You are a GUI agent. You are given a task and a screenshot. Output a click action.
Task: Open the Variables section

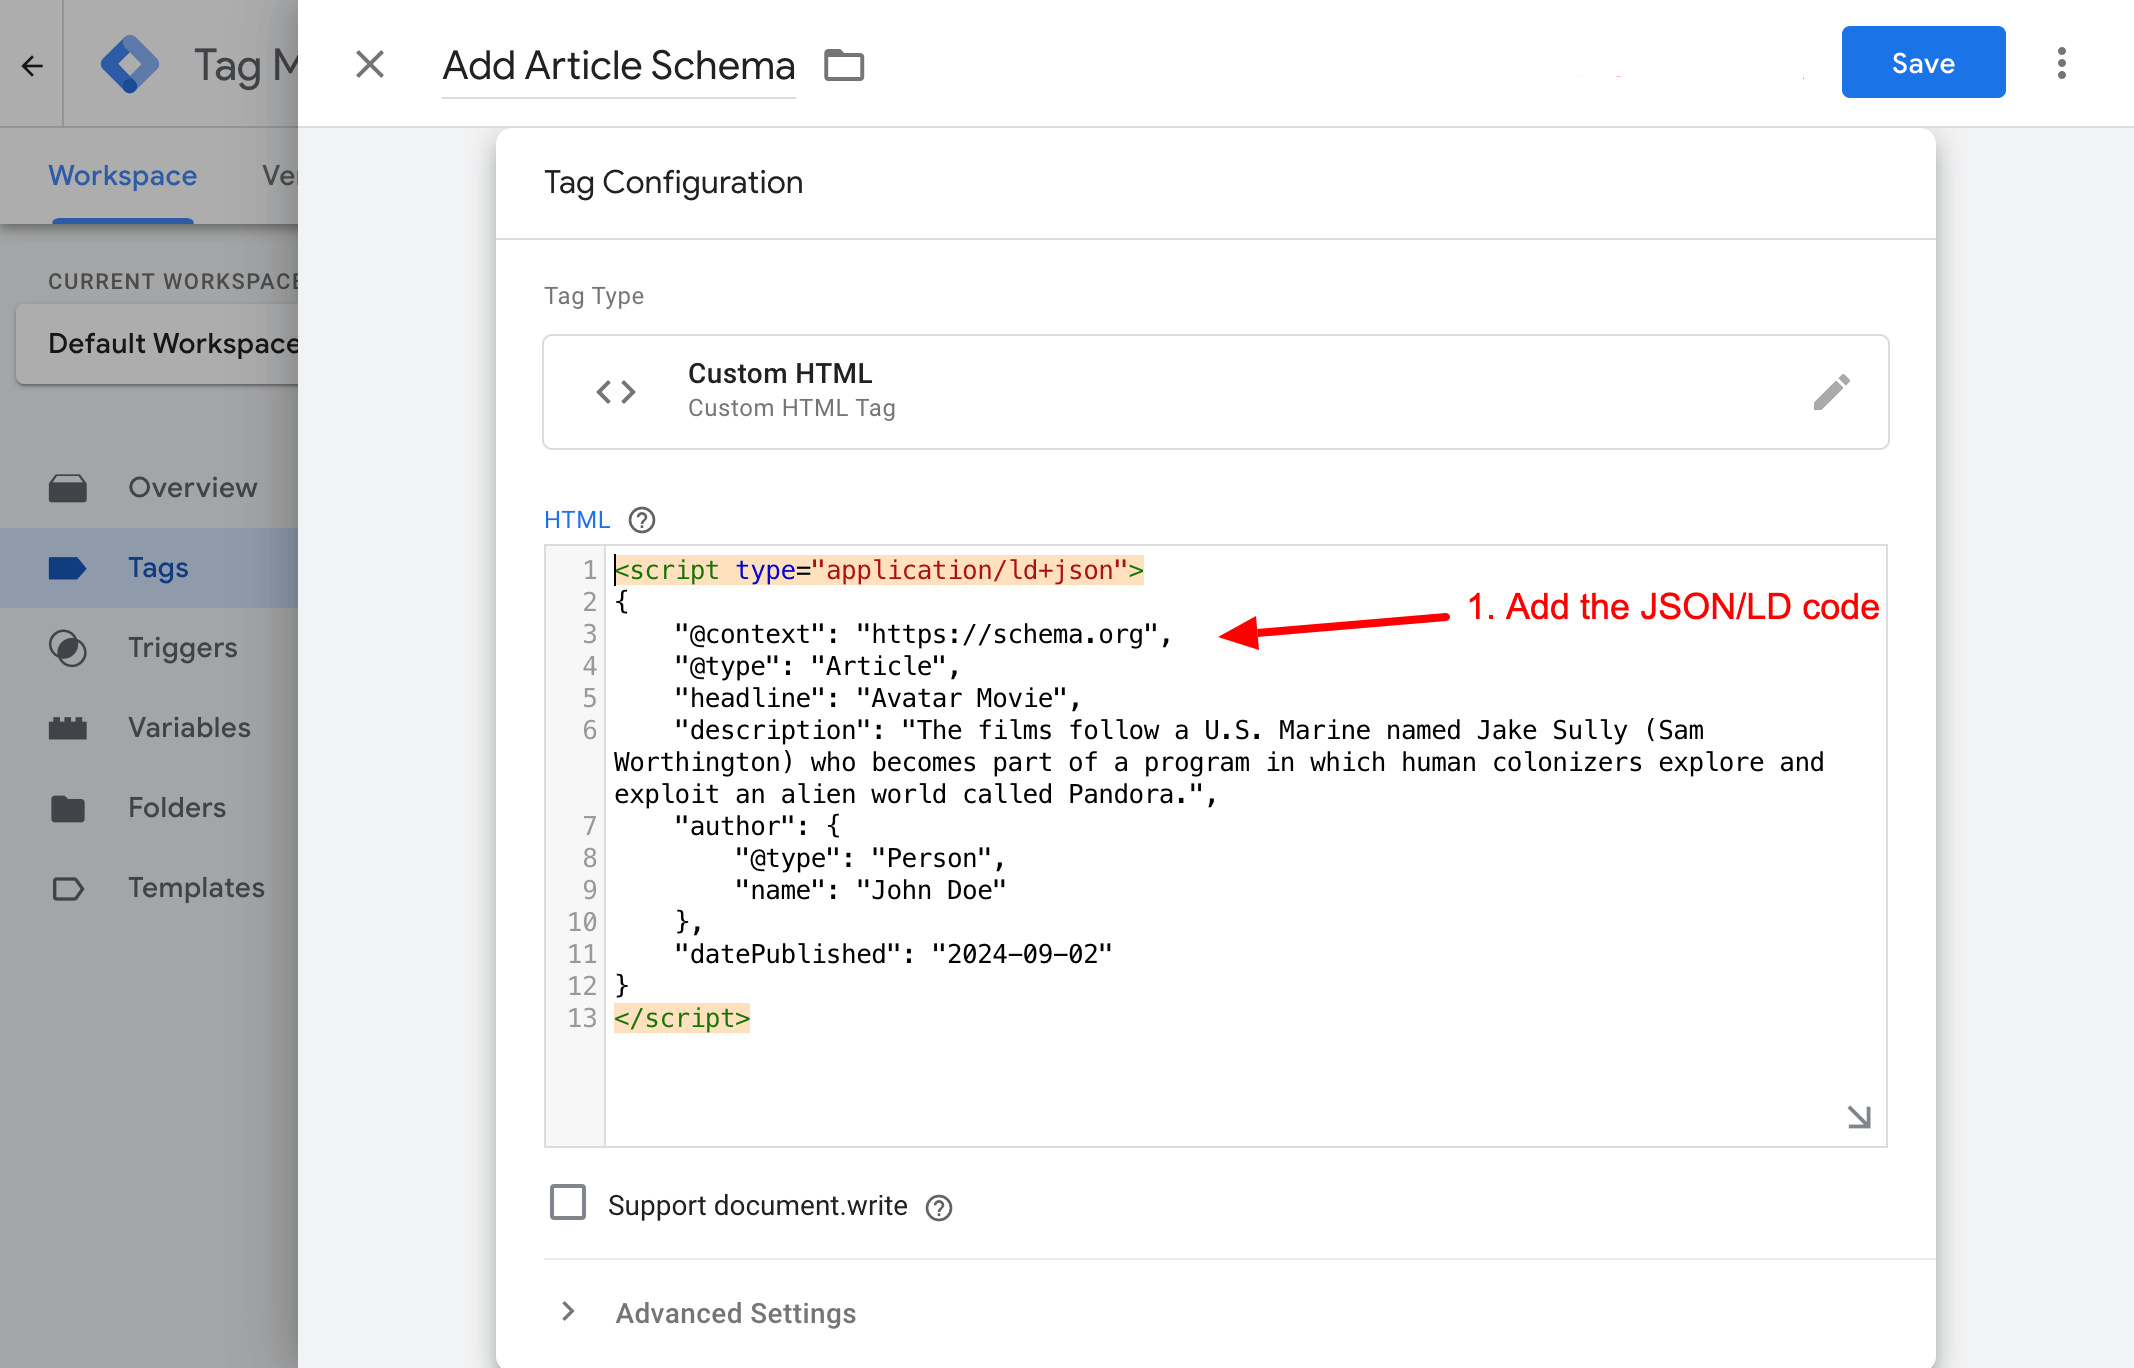pyautogui.click(x=189, y=727)
